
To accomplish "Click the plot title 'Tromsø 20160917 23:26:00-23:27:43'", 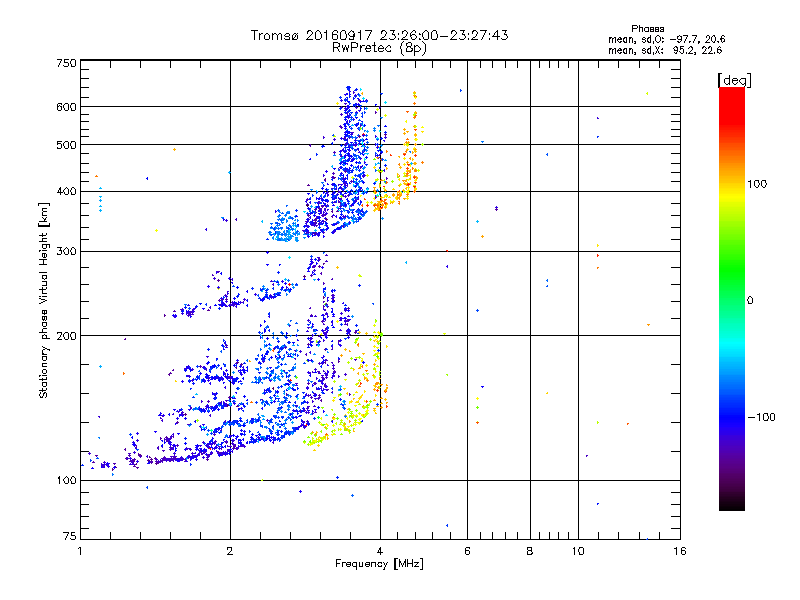I will 379,35.
